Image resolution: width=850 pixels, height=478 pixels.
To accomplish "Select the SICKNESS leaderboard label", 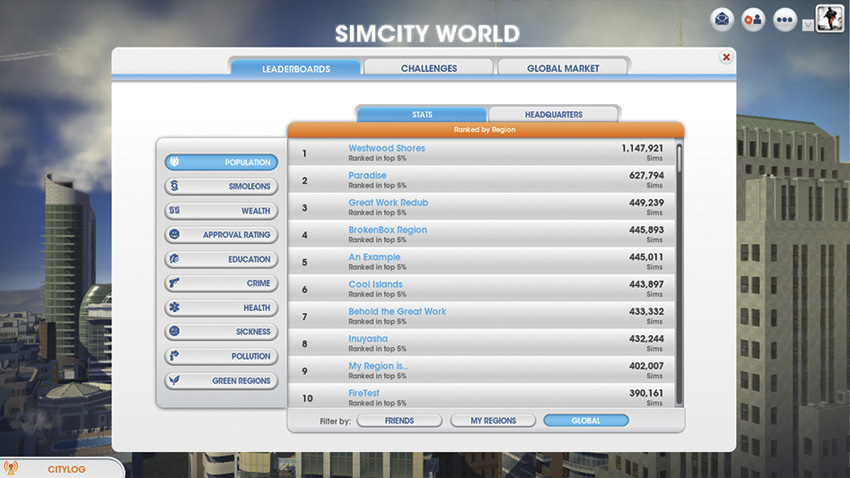I will click(253, 332).
